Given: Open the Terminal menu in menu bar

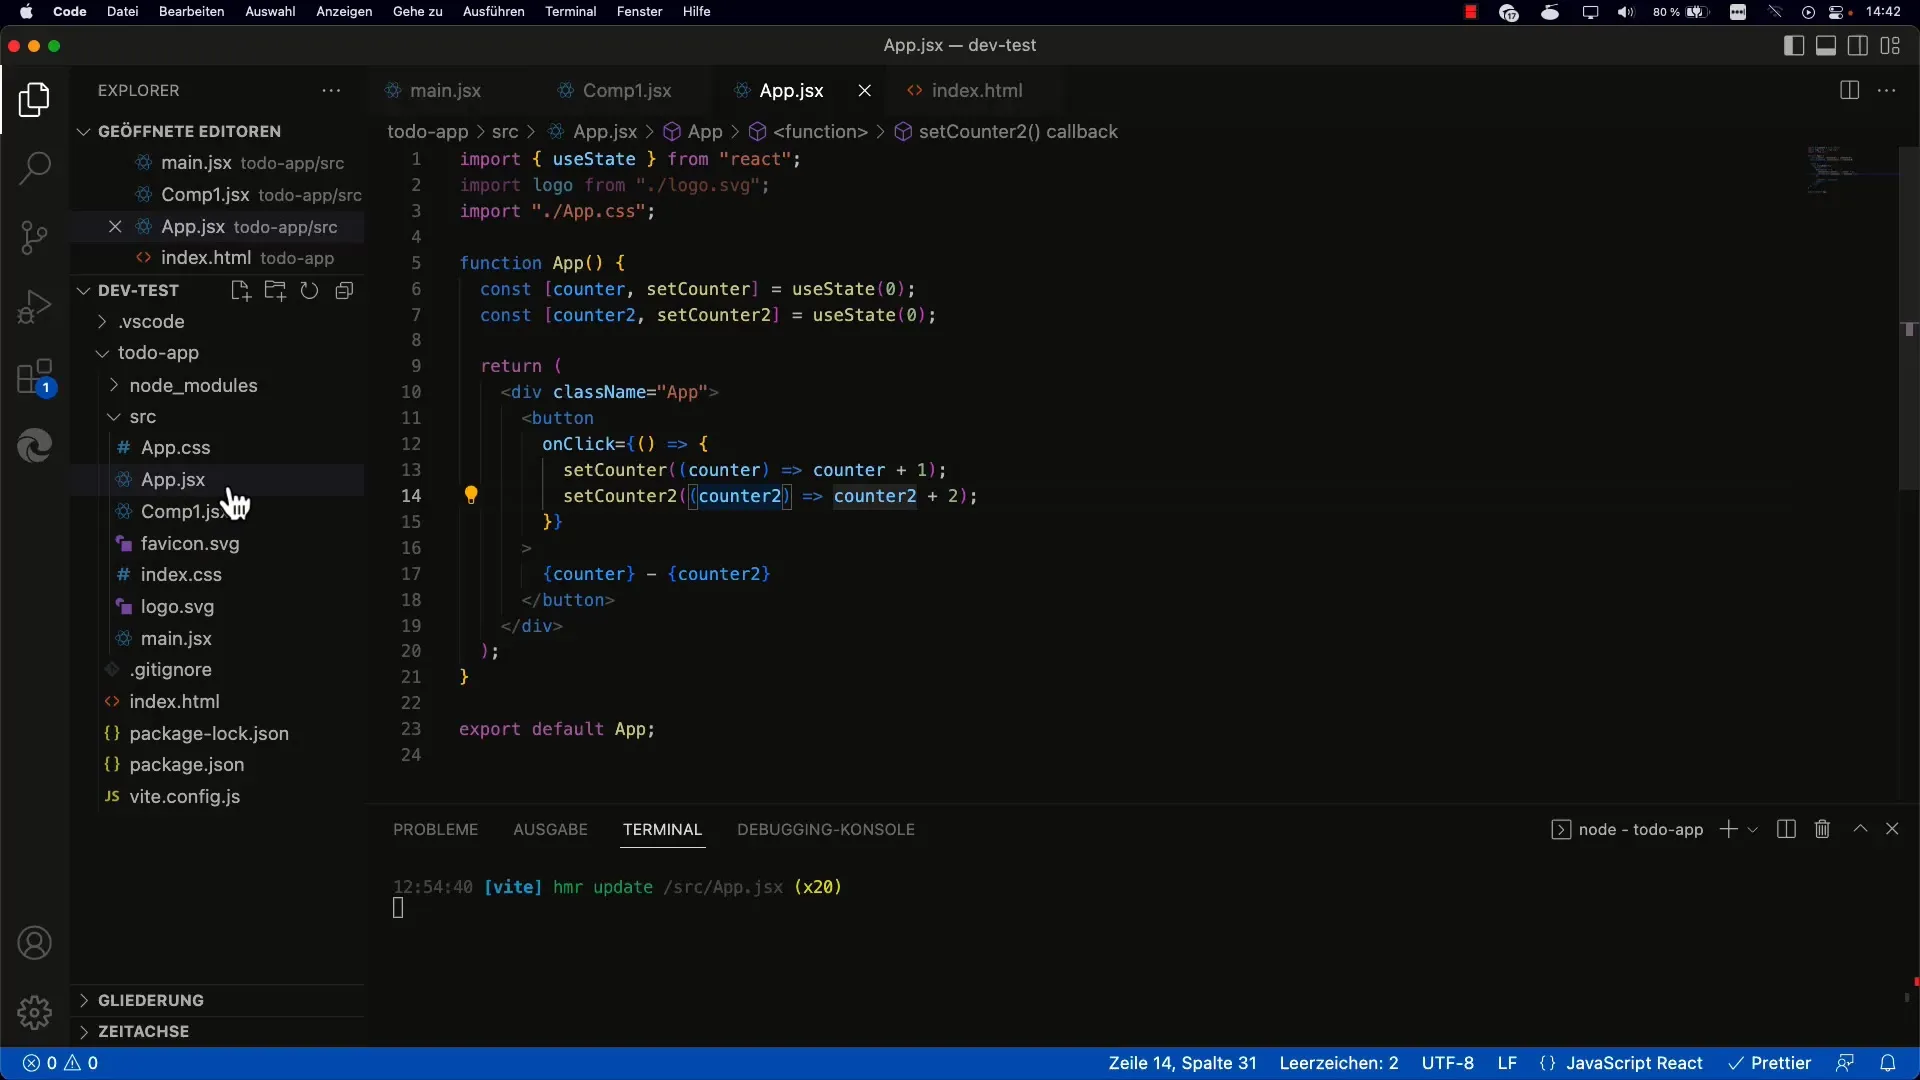Looking at the screenshot, I should click(570, 12).
